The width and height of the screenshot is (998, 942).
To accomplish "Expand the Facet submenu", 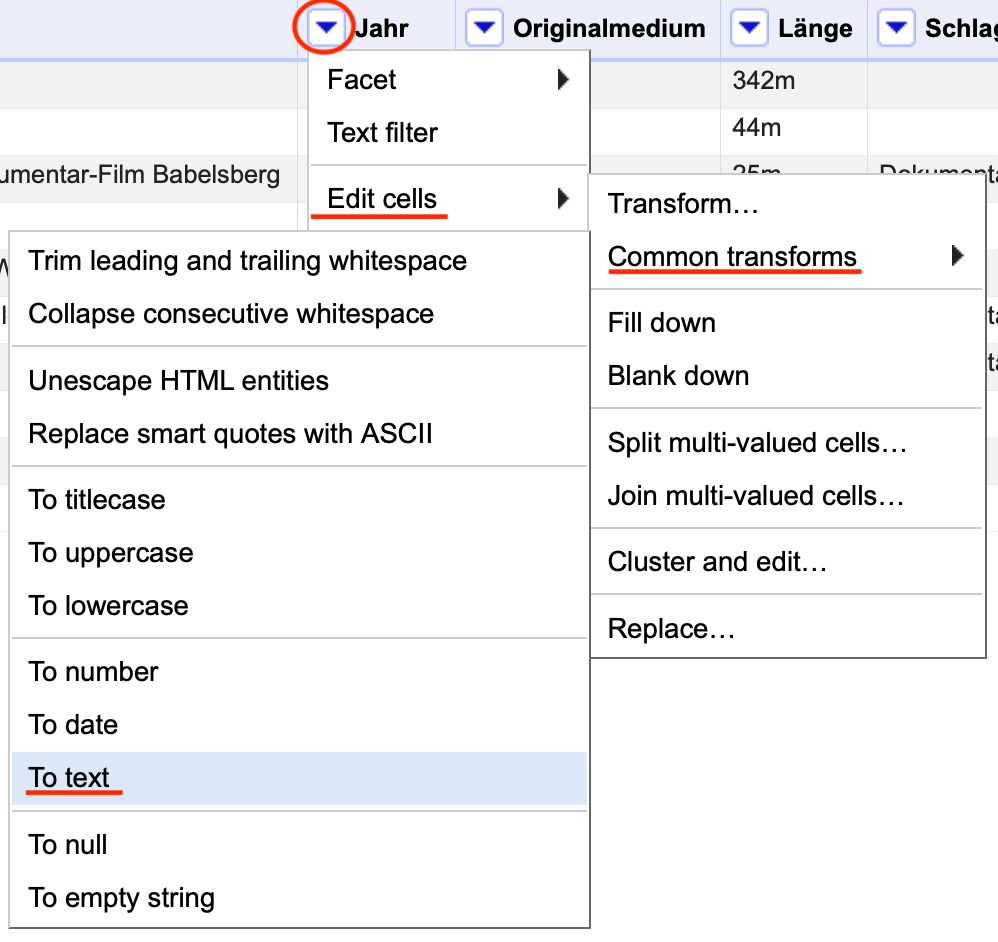I will tap(448, 80).
